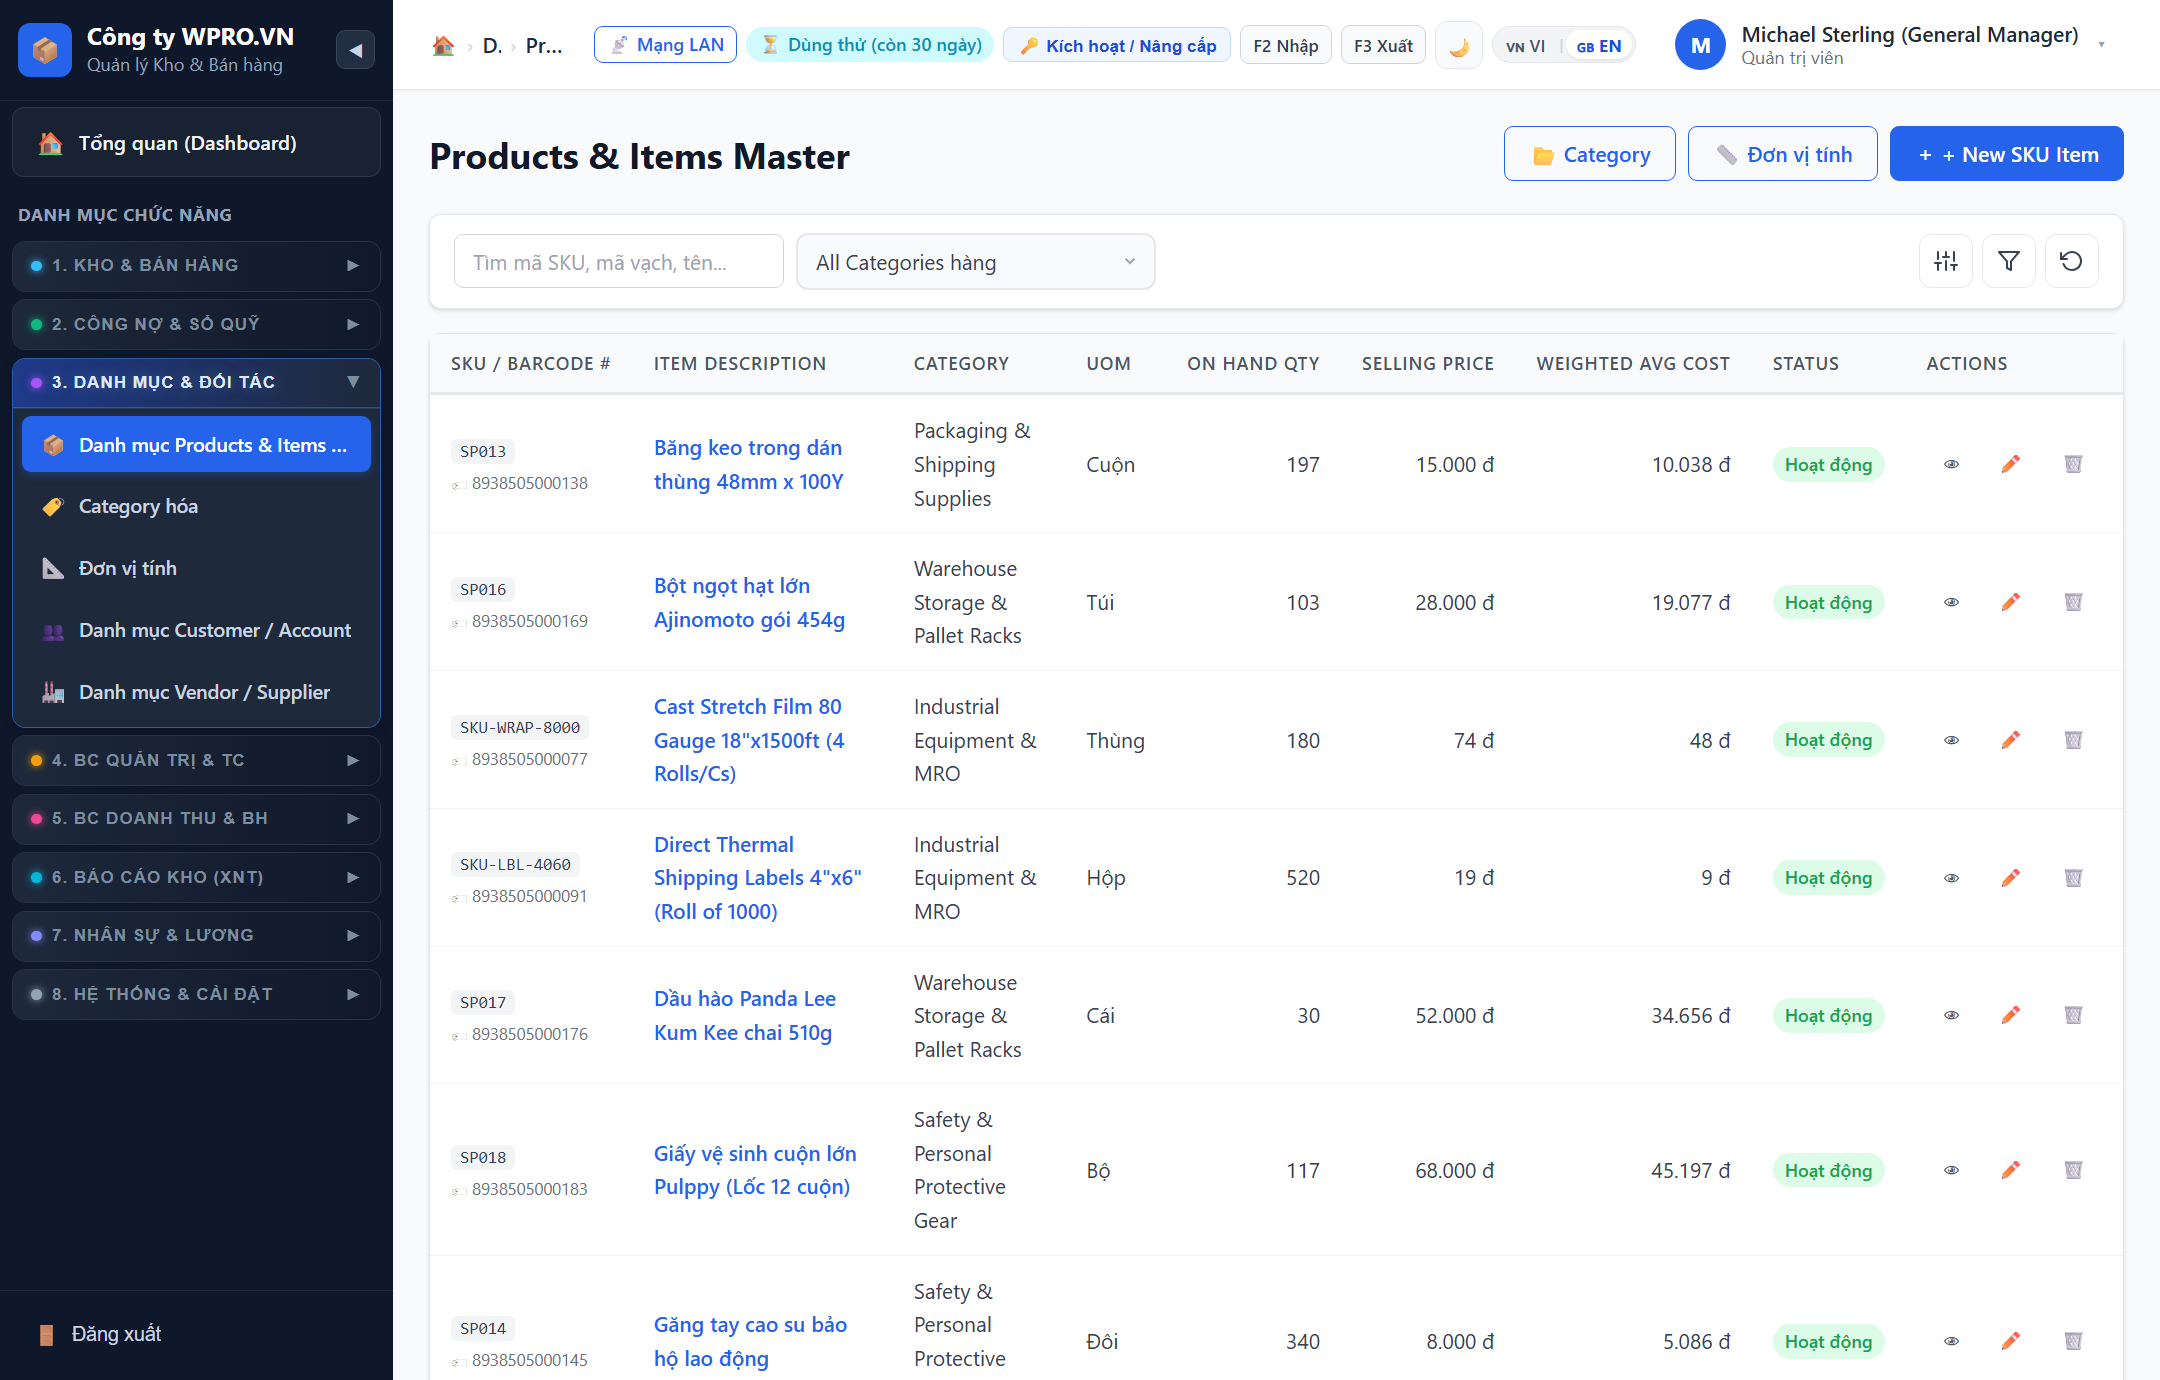Edit SP014 item with pencil icon

tap(2010, 1341)
